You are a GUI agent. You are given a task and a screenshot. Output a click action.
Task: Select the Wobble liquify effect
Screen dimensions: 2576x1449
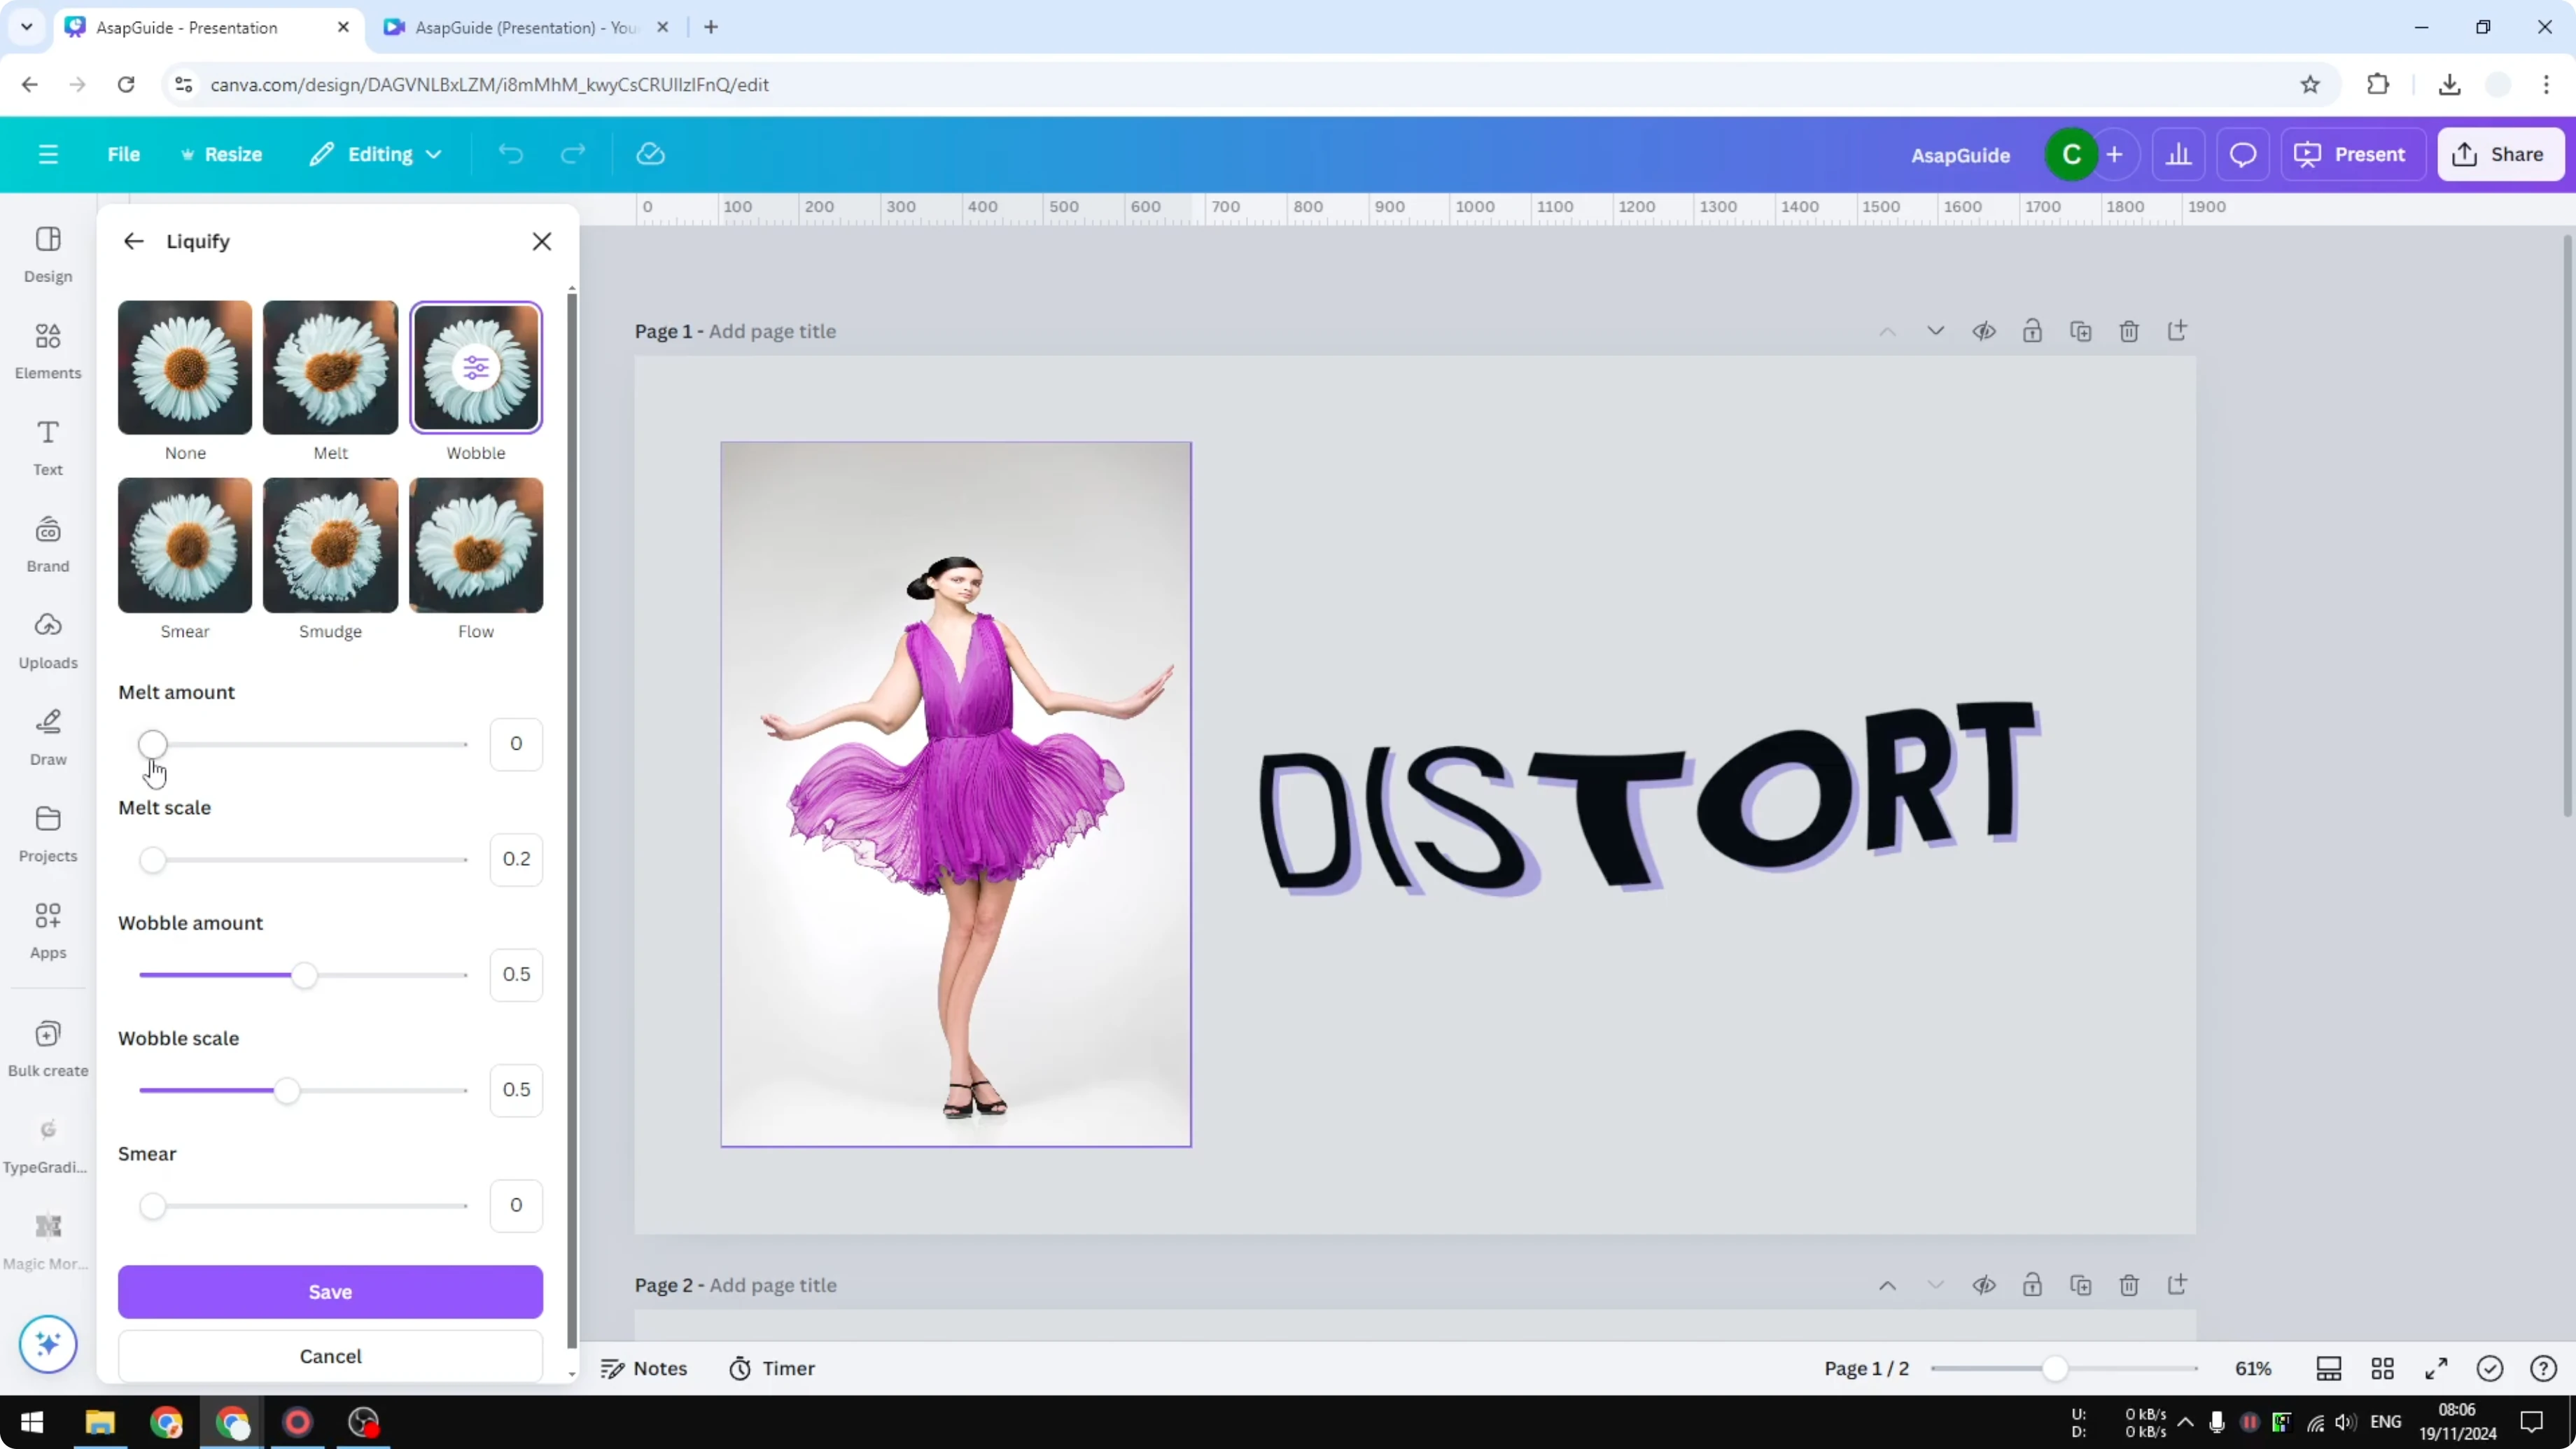(x=476, y=367)
